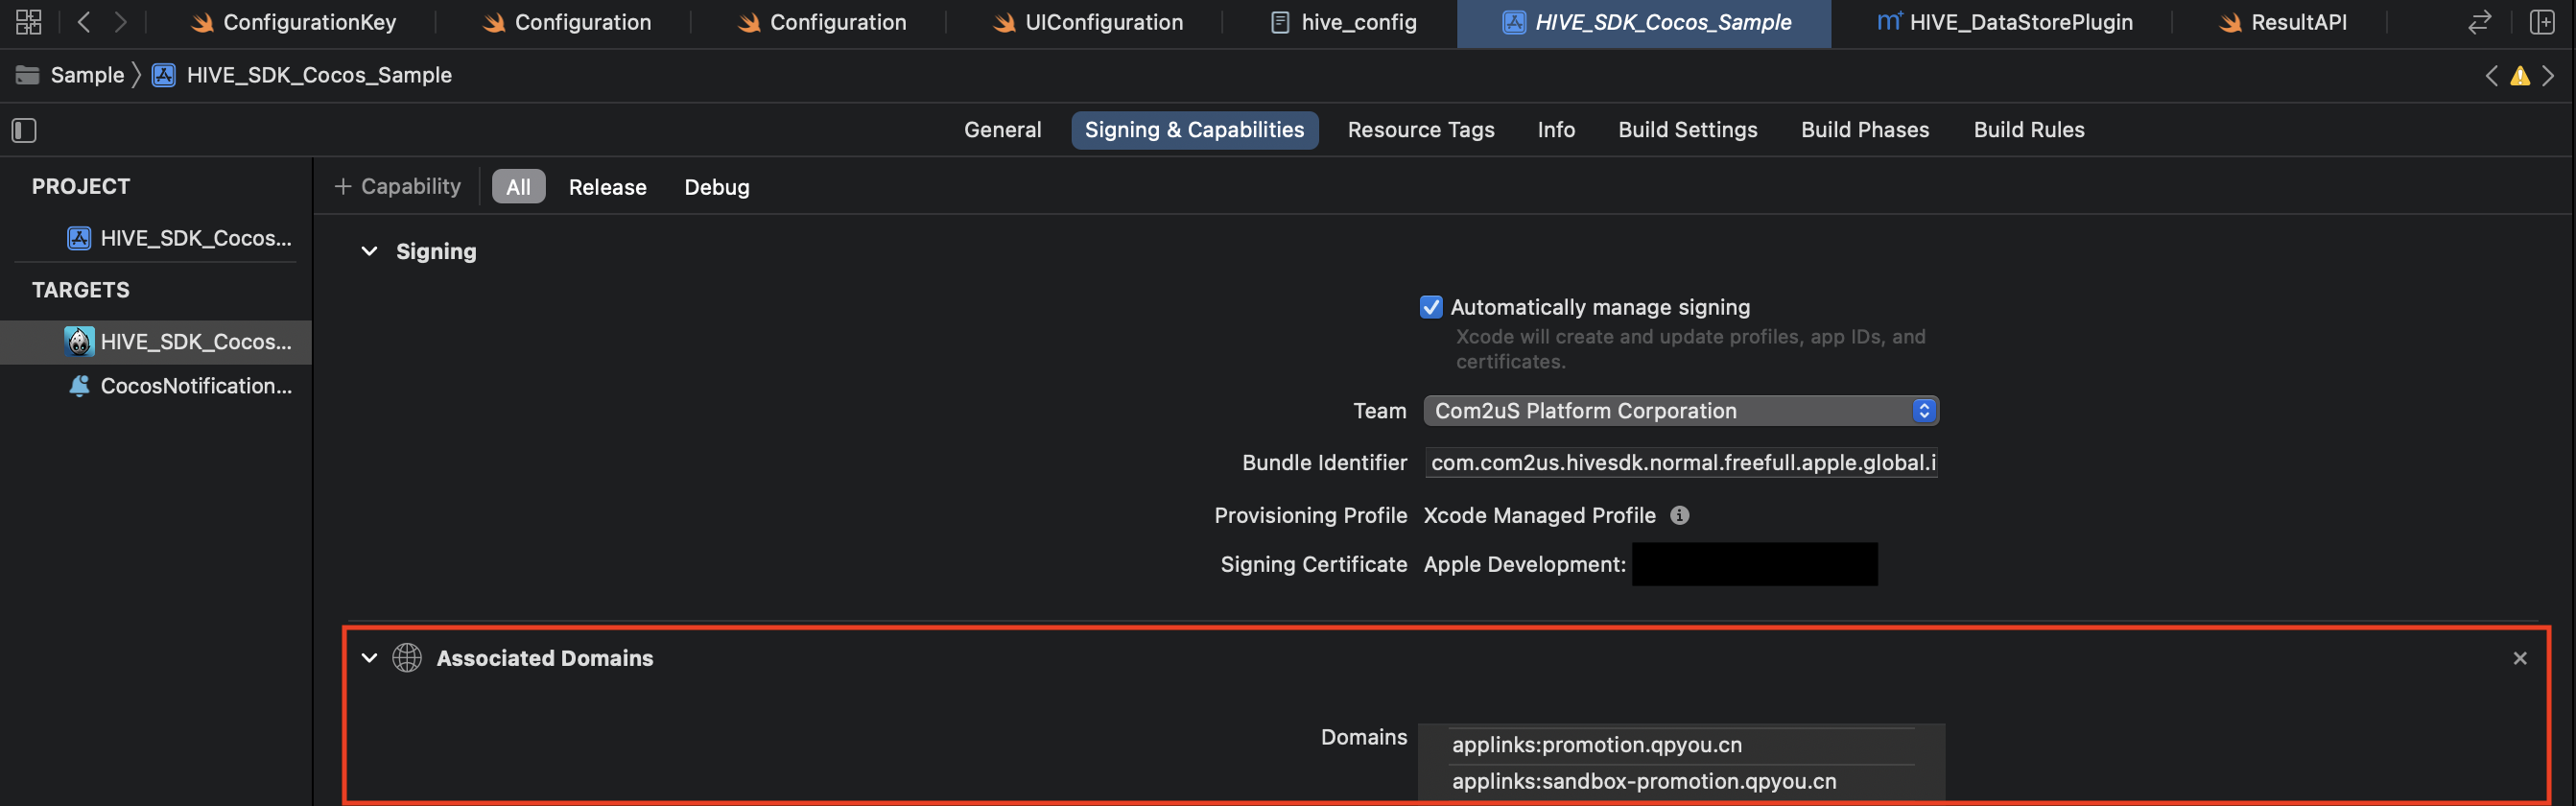Viewport: 2576px width, 806px height.
Task: Click the Sample folder icon in breadcrumb
Action: point(28,75)
